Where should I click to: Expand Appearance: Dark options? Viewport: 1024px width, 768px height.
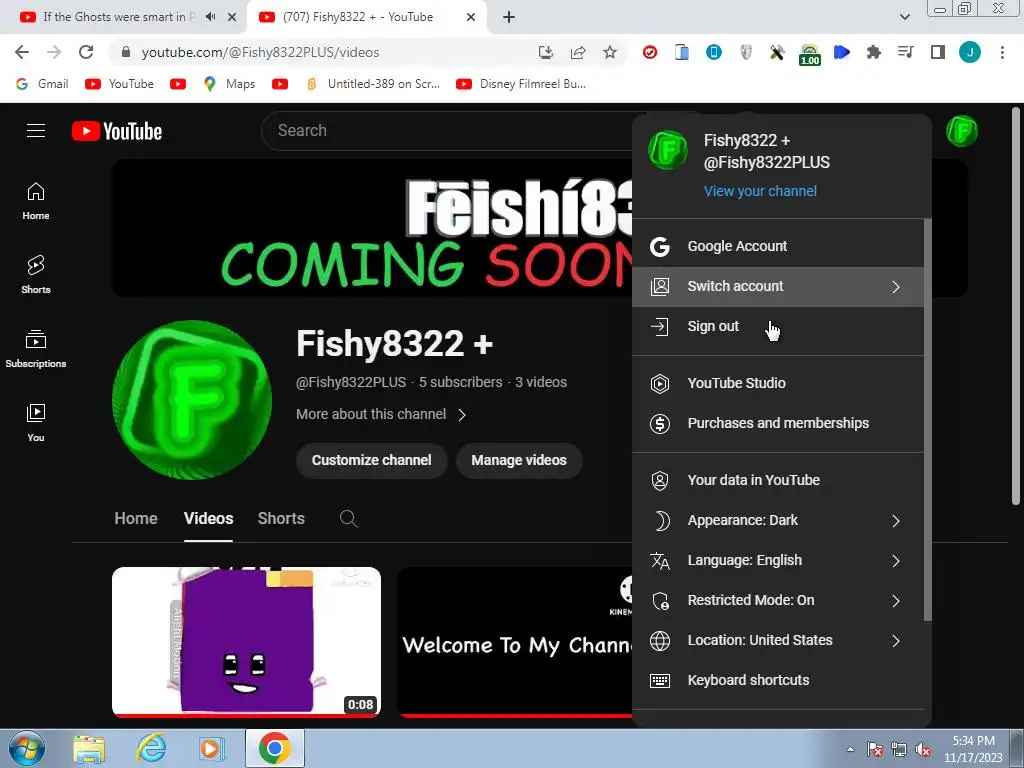pos(778,520)
